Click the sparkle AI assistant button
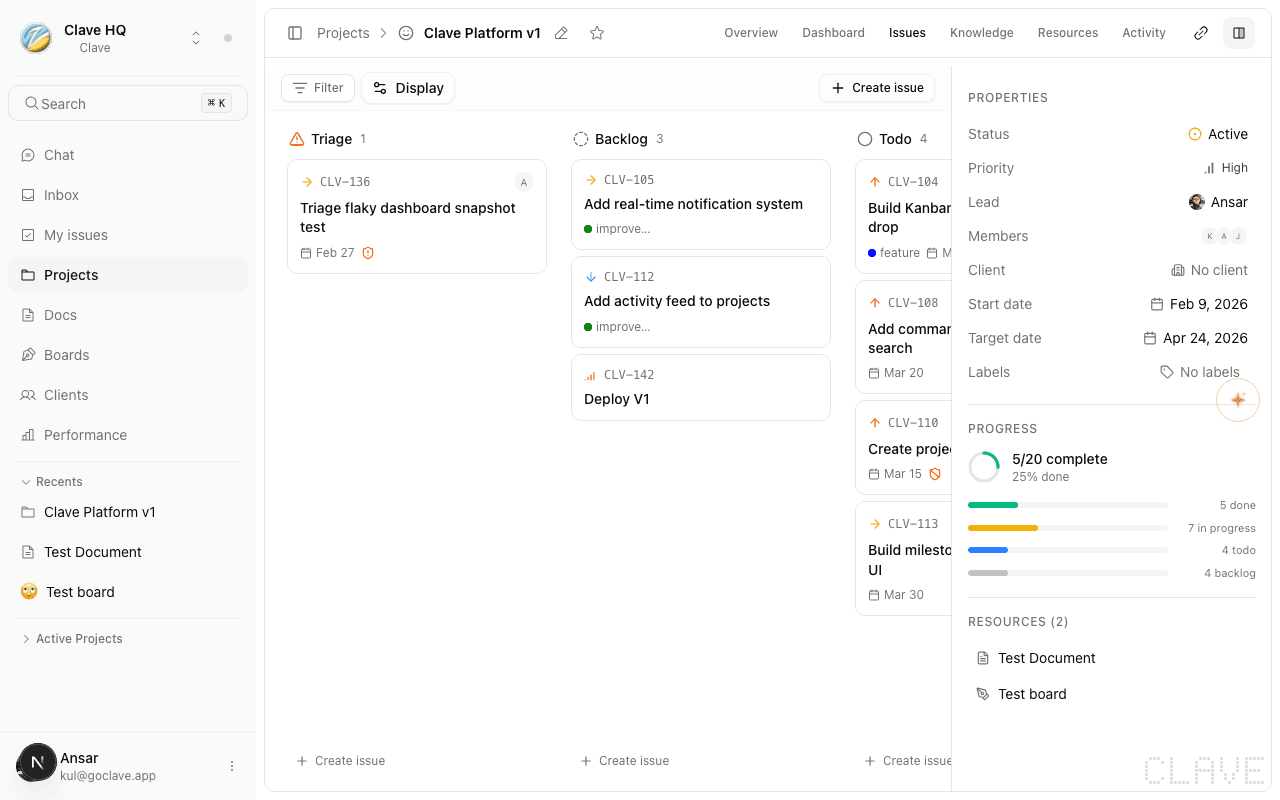1280x800 pixels. tap(1238, 399)
